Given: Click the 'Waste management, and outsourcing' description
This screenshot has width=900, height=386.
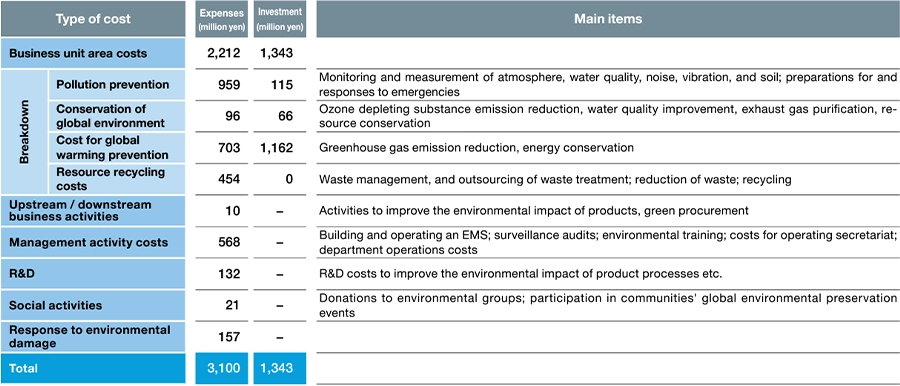Looking at the screenshot, I should coord(555,179).
